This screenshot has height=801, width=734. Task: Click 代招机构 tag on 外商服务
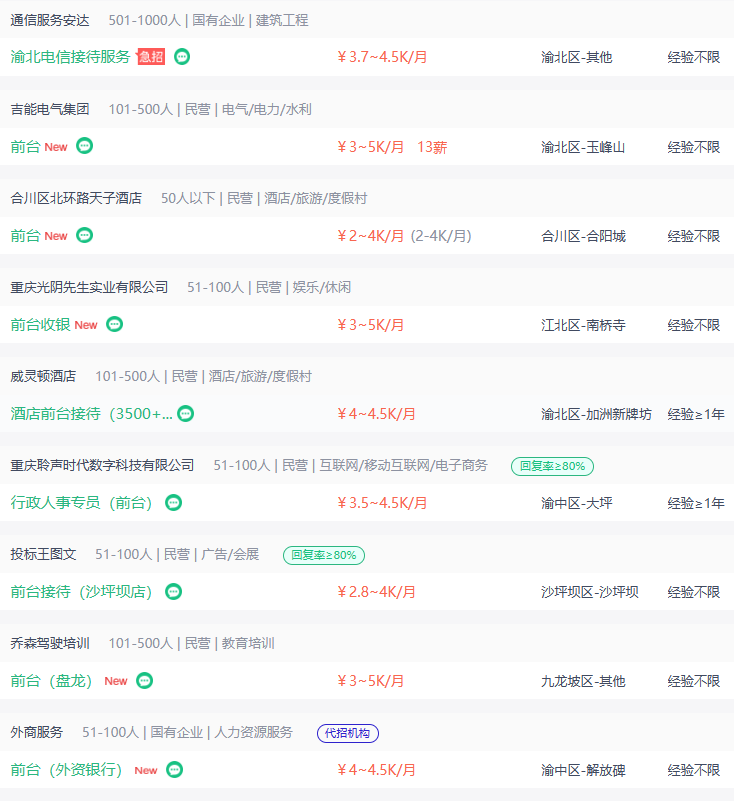(348, 733)
